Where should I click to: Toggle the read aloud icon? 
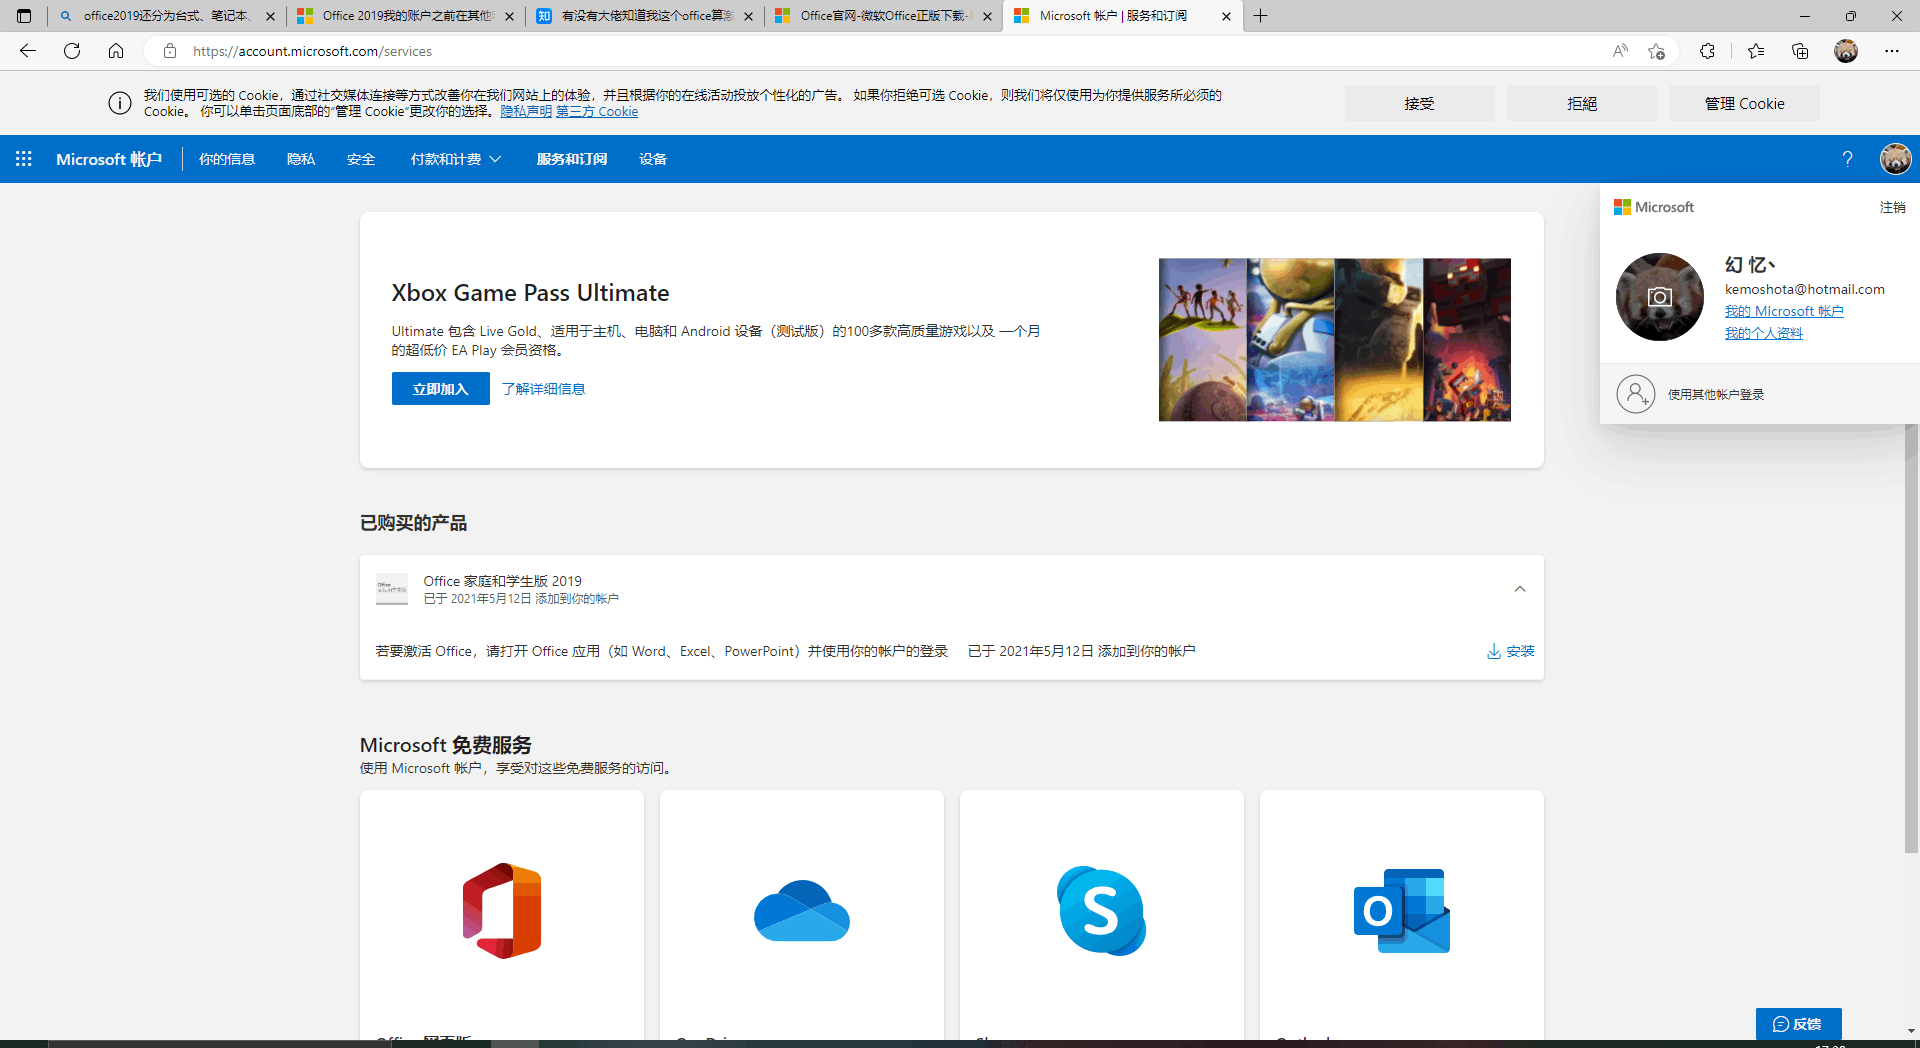(1620, 51)
